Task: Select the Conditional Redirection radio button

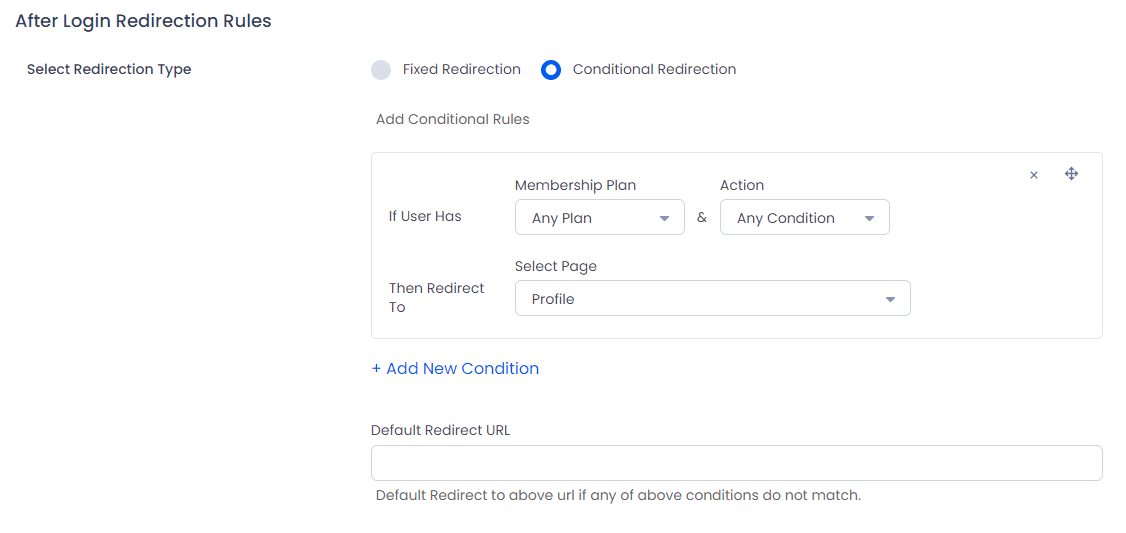Action: 551,70
